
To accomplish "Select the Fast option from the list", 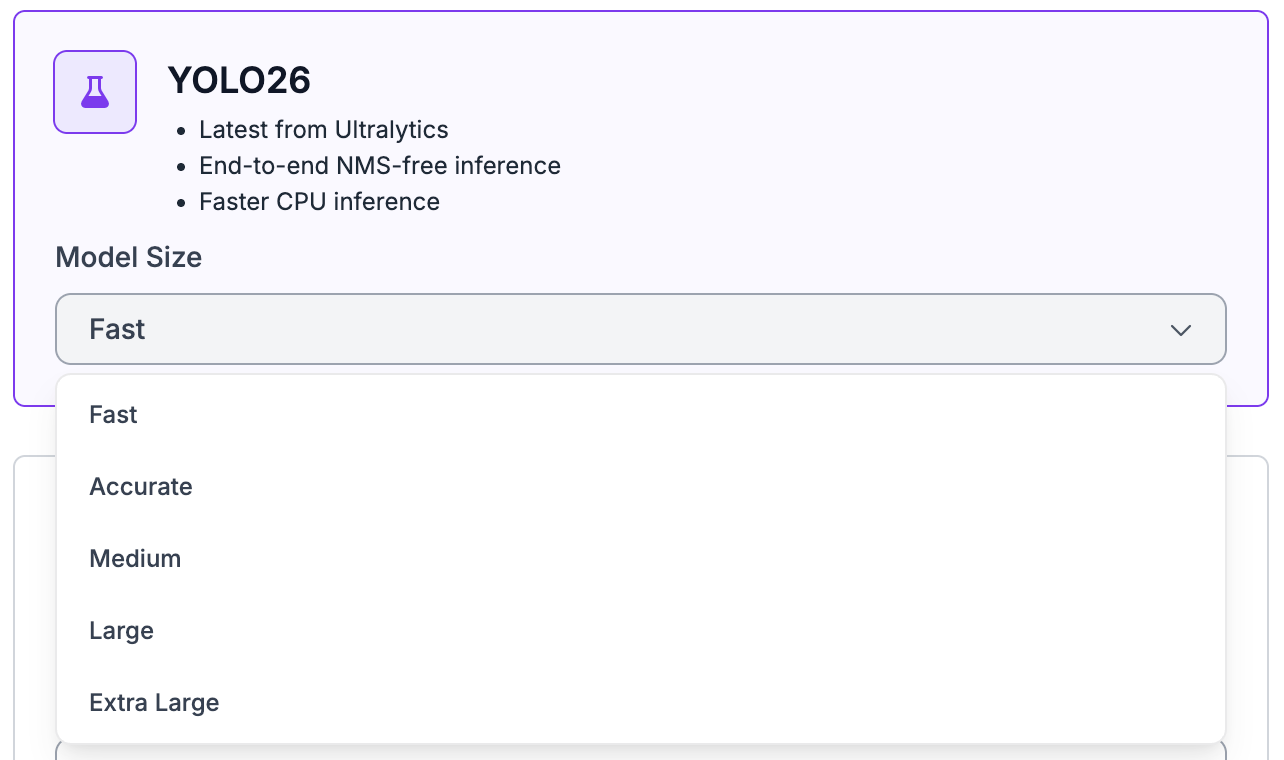I will coord(114,415).
